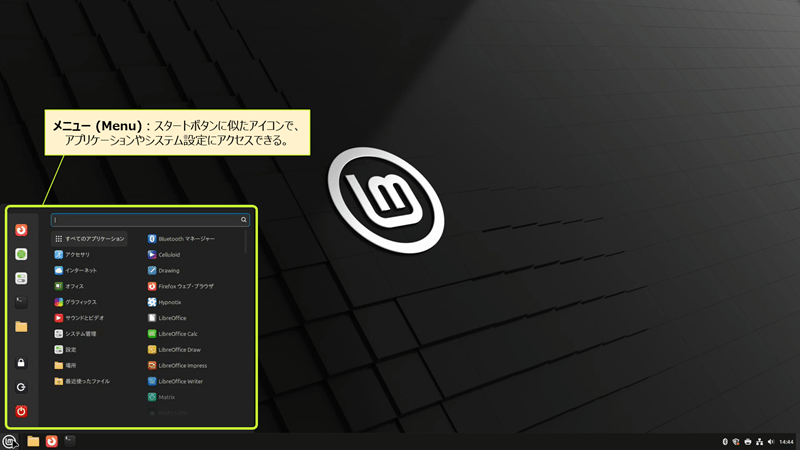Select the アクセサリ category
The width and height of the screenshot is (800, 450).
coord(90,255)
